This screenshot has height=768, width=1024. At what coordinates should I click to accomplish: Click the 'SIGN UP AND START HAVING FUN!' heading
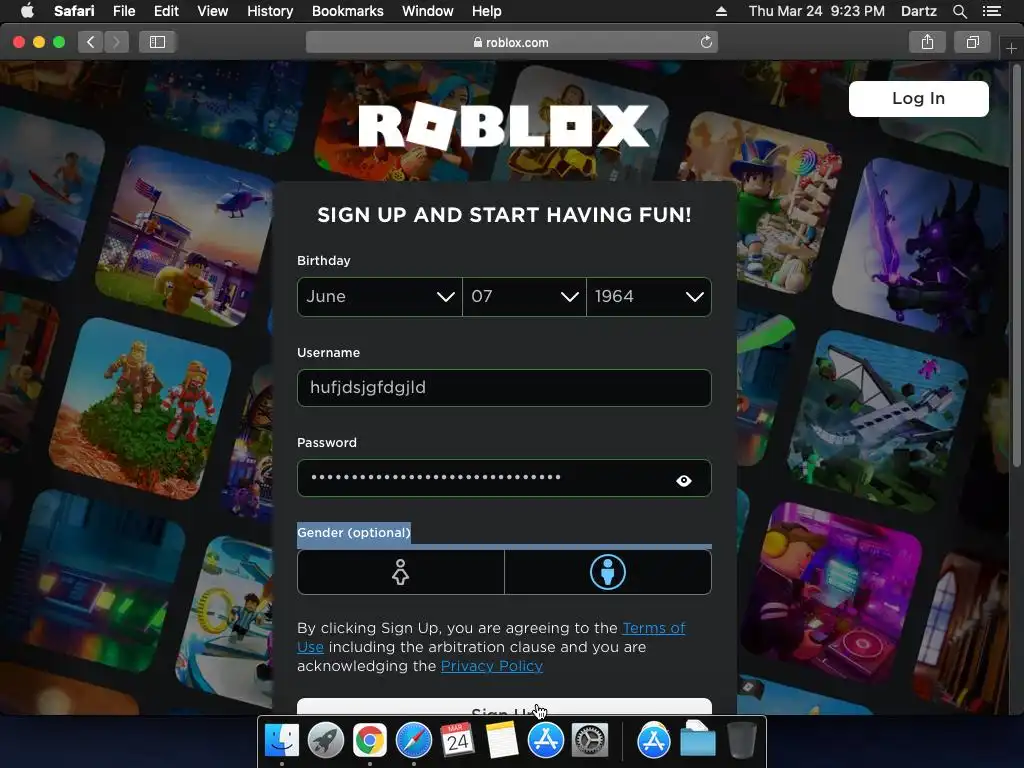(504, 215)
